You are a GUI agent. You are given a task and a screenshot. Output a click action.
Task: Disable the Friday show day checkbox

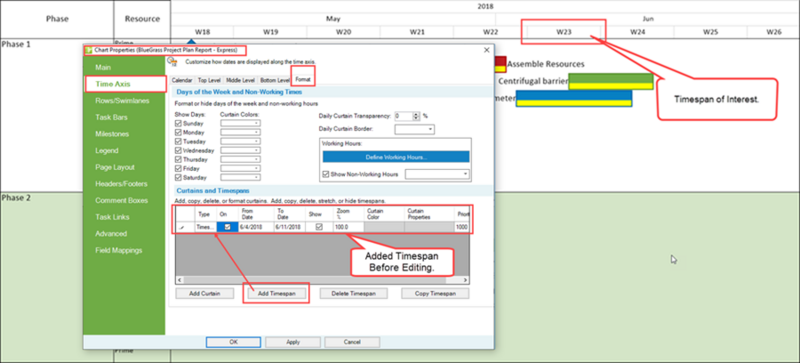coord(178,168)
